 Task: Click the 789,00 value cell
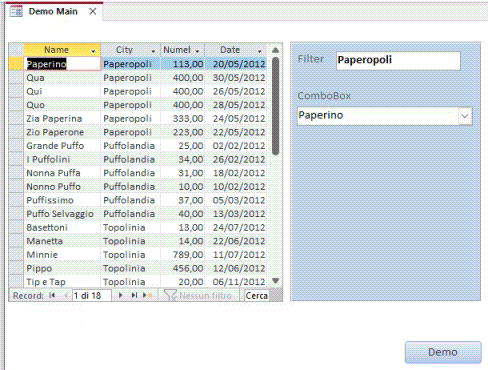pos(182,255)
